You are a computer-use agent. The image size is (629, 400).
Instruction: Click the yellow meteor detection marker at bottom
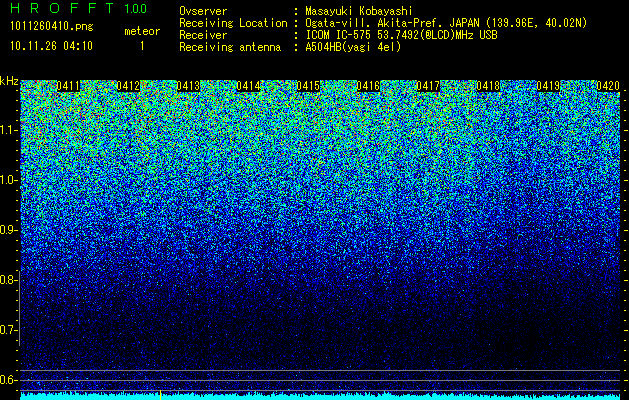point(160,395)
